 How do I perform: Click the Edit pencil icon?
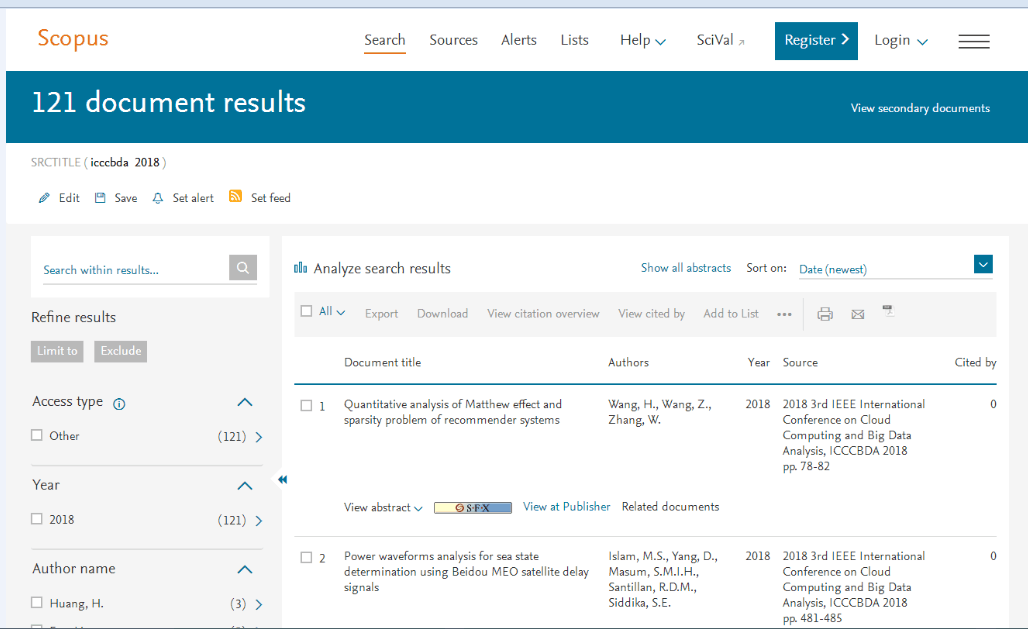point(44,198)
